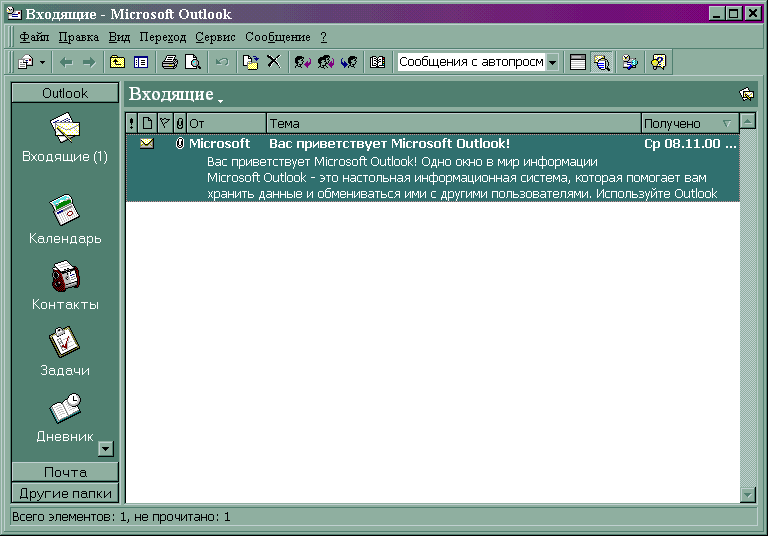
Task: Expand the current view combo box arrow
Action: [552, 62]
